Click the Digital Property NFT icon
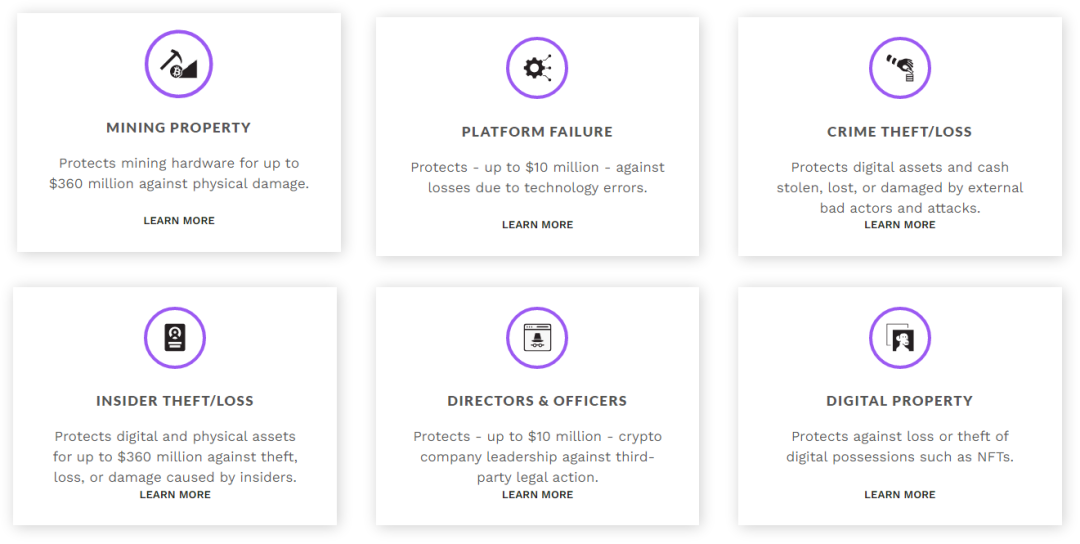The height and width of the screenshot is (544, 1080). [x=900, y=337]
